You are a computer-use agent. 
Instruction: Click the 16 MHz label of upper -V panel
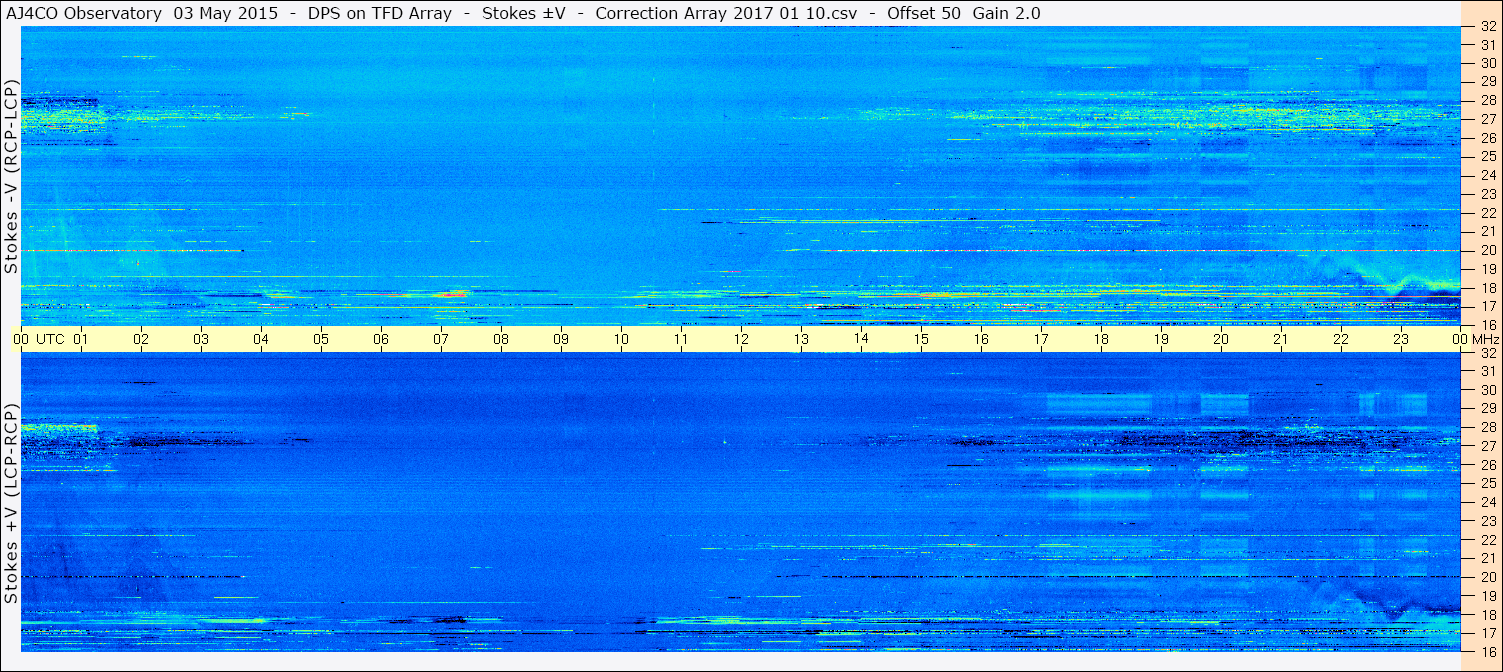(1487, 324)
